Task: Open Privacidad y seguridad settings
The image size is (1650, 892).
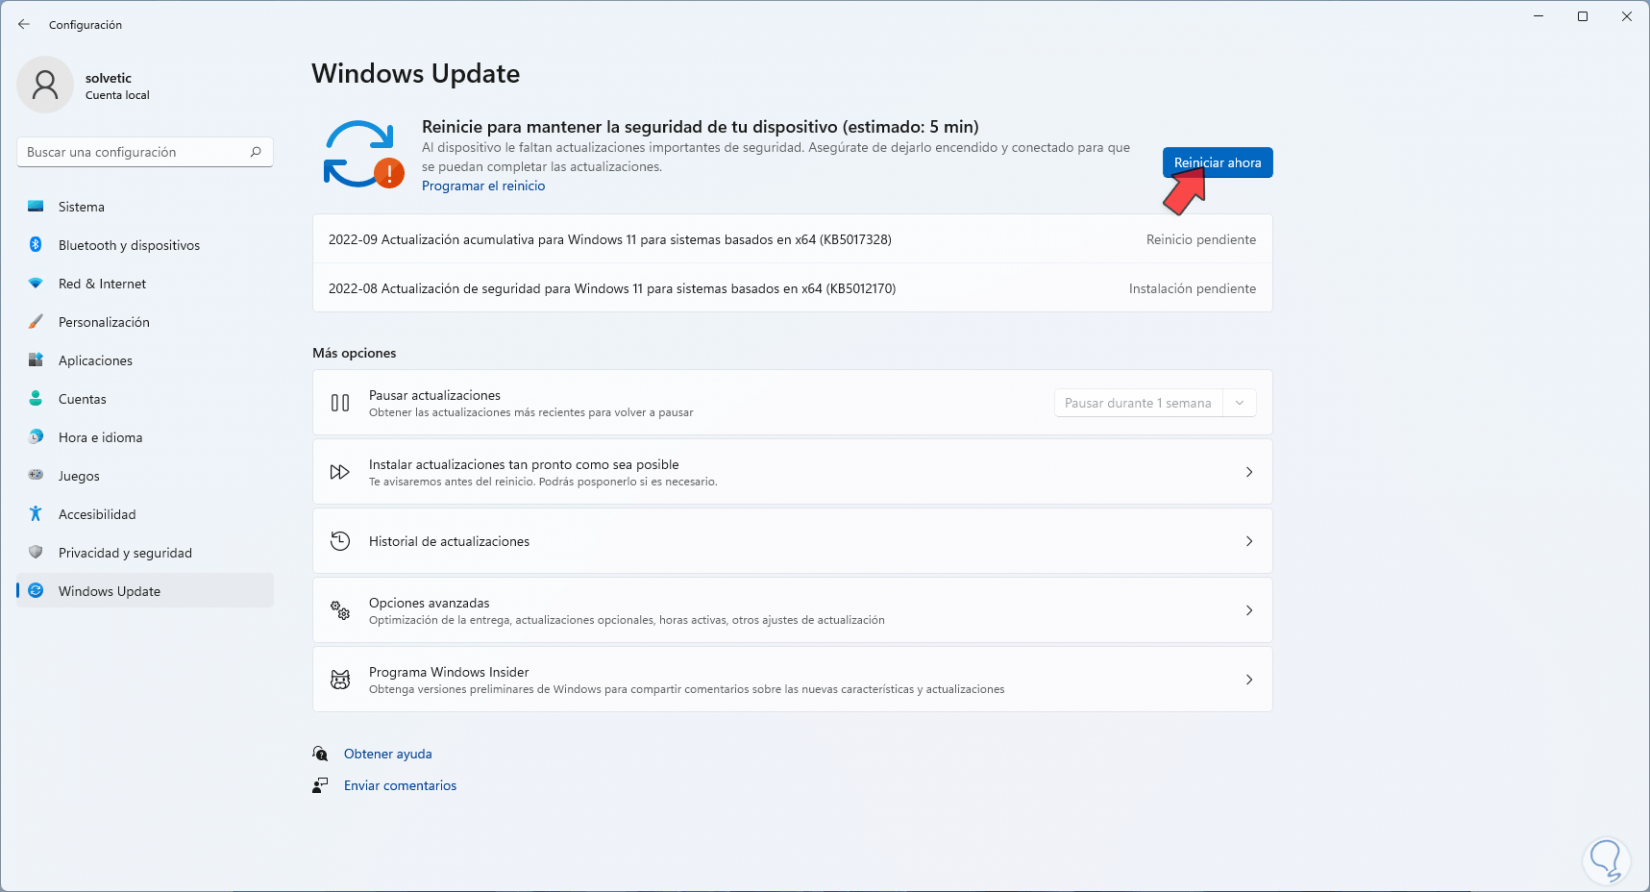Action: [x=145, y=553]
